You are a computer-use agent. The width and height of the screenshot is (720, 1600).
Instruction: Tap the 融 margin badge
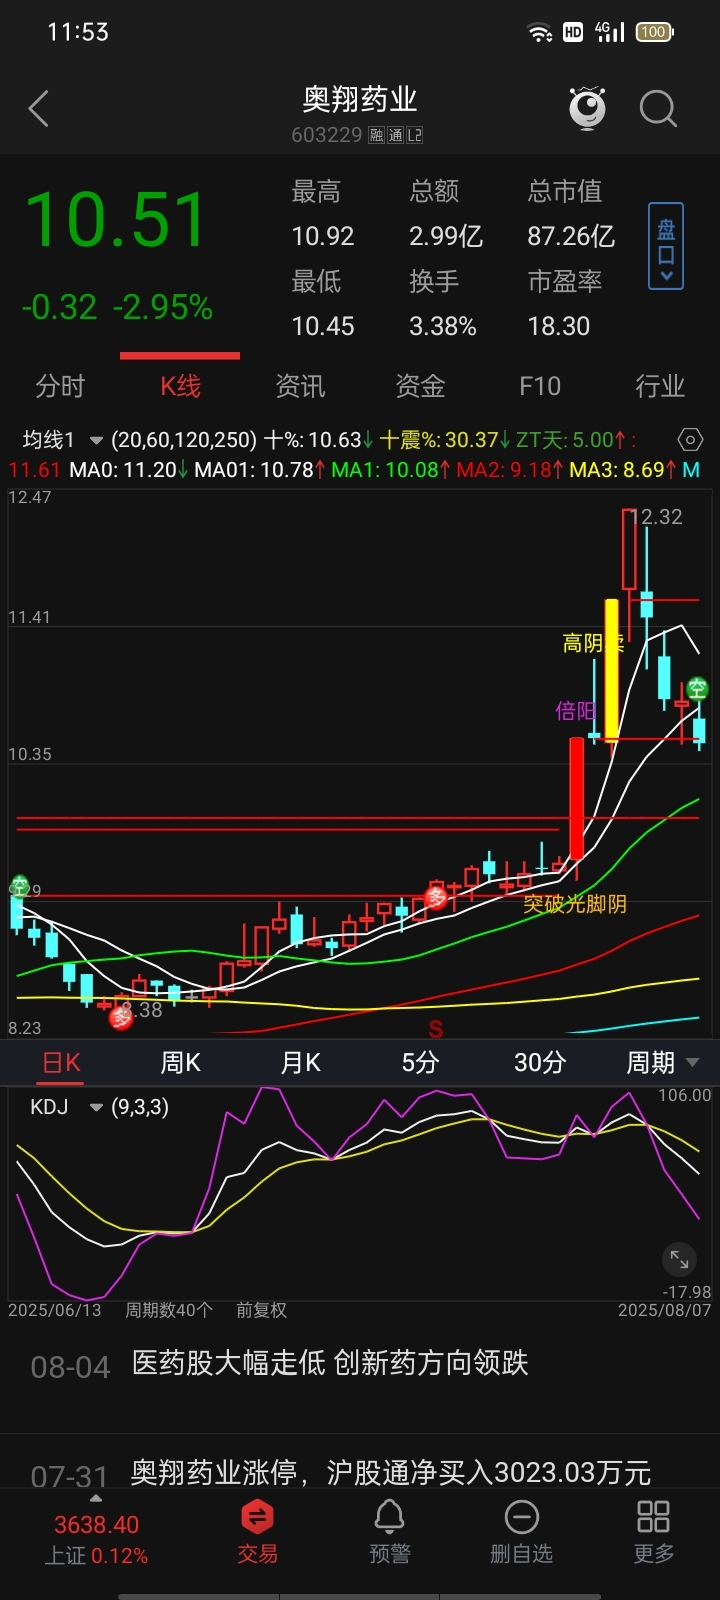pyautogui.click(x=376, y=135)
